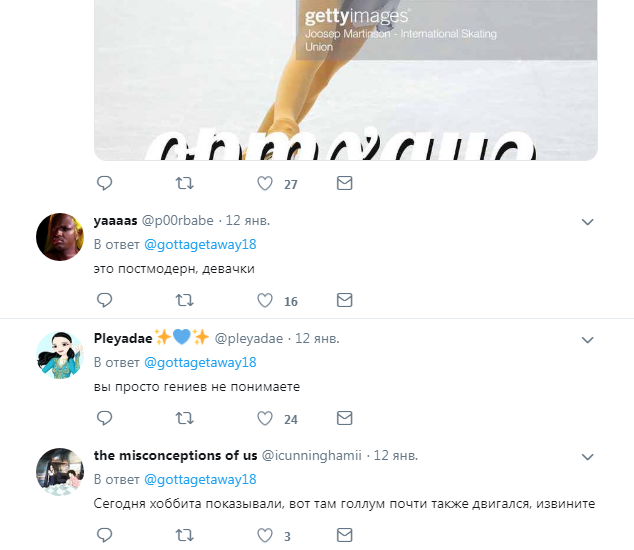The width and height of the screenshot is (634, 550).
Task: Open more options for yaaaas tweet
Action: tap(587, 222)
